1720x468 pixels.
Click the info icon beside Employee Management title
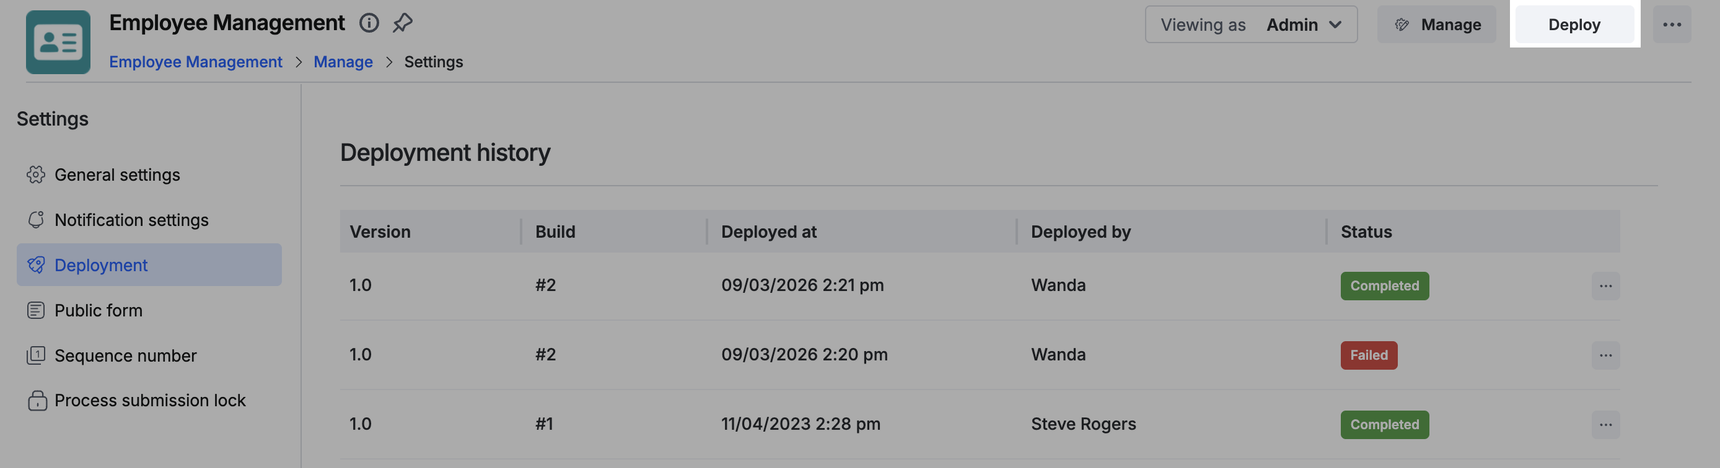[x=369, y=23]
